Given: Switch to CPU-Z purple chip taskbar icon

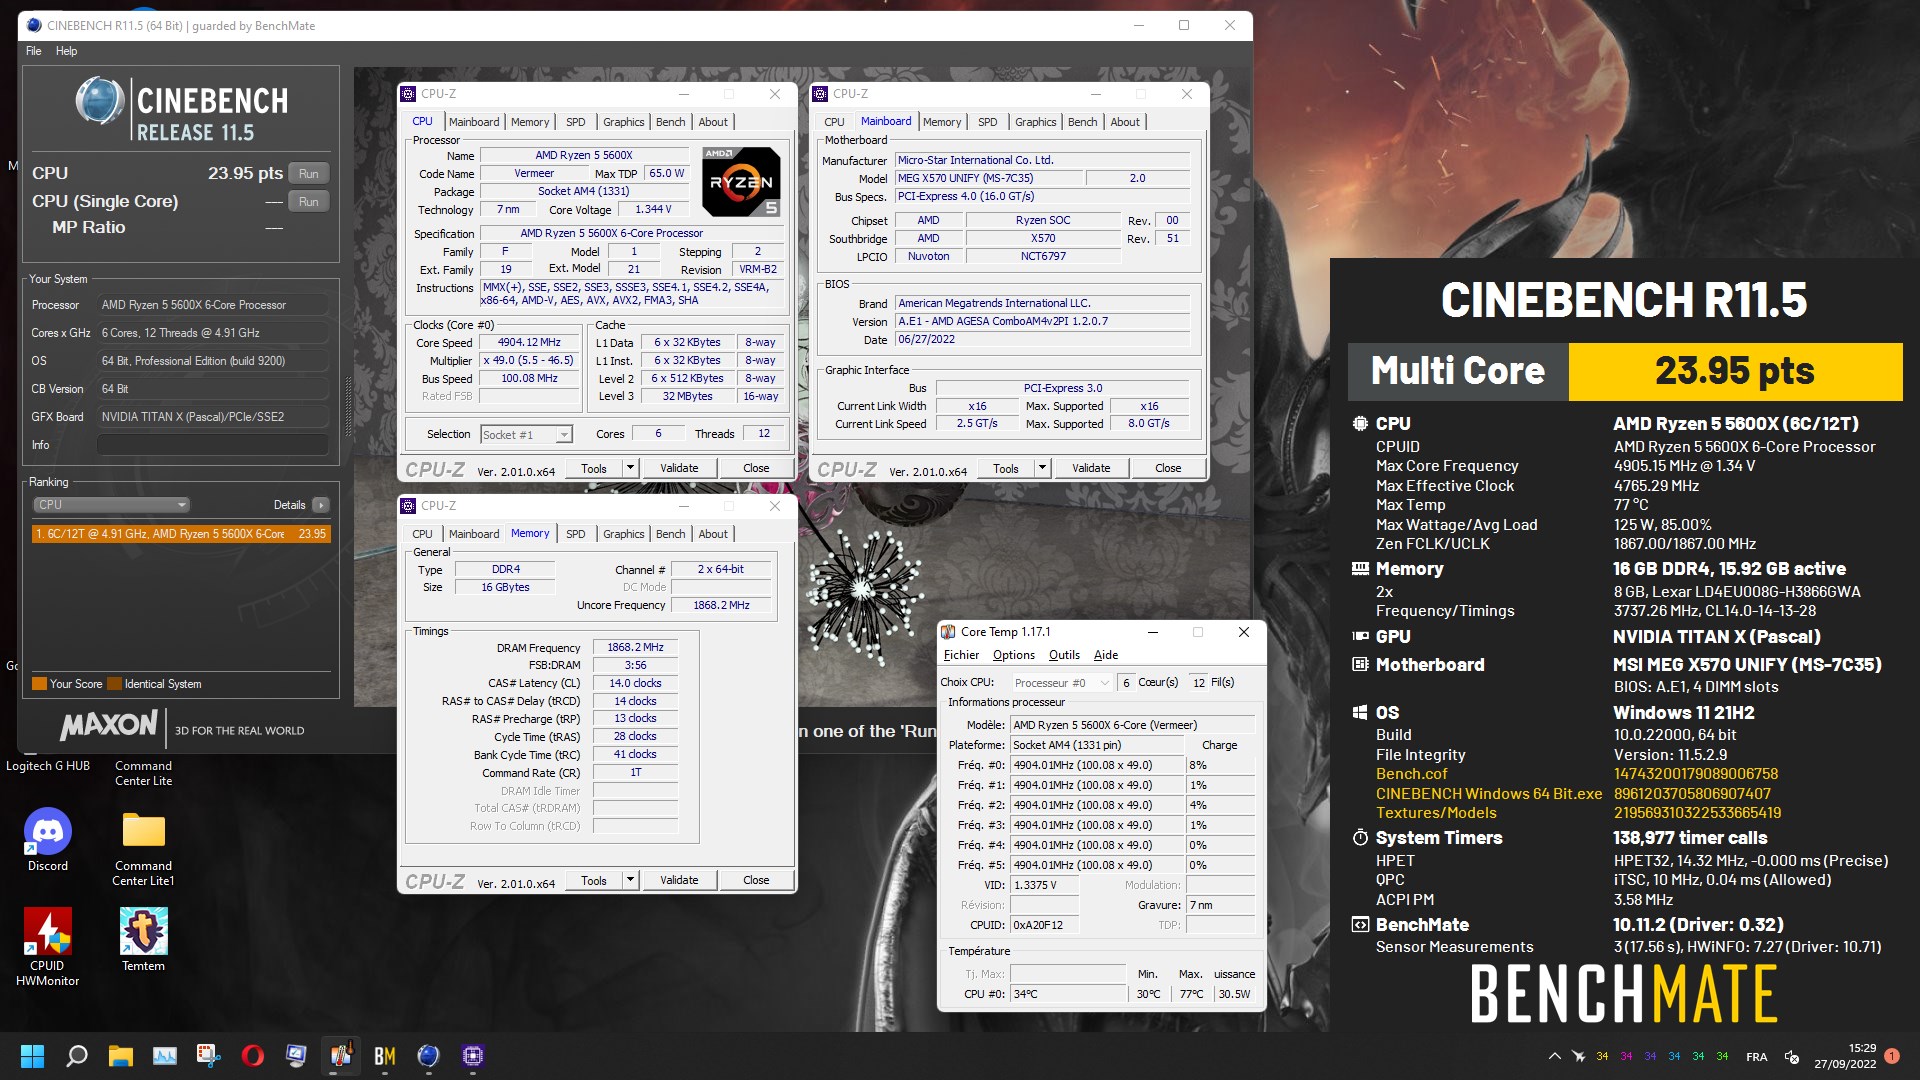Looking at the screenshot, I should [x=473, y=1056].
